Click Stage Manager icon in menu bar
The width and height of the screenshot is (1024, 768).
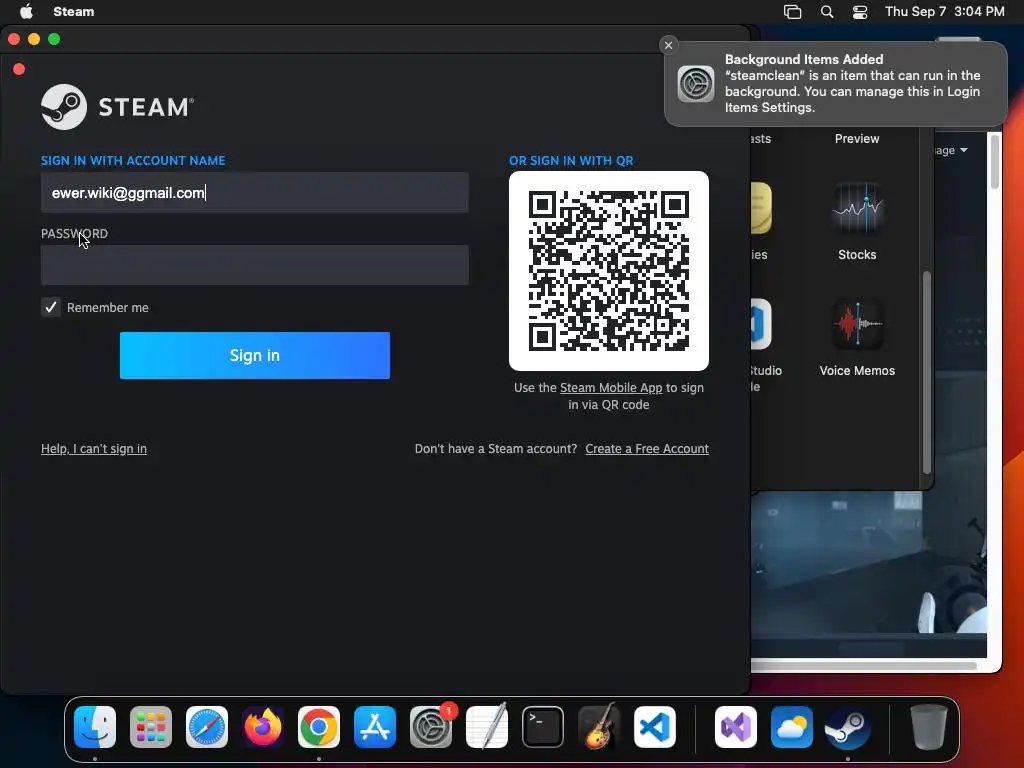click(792, 12)
